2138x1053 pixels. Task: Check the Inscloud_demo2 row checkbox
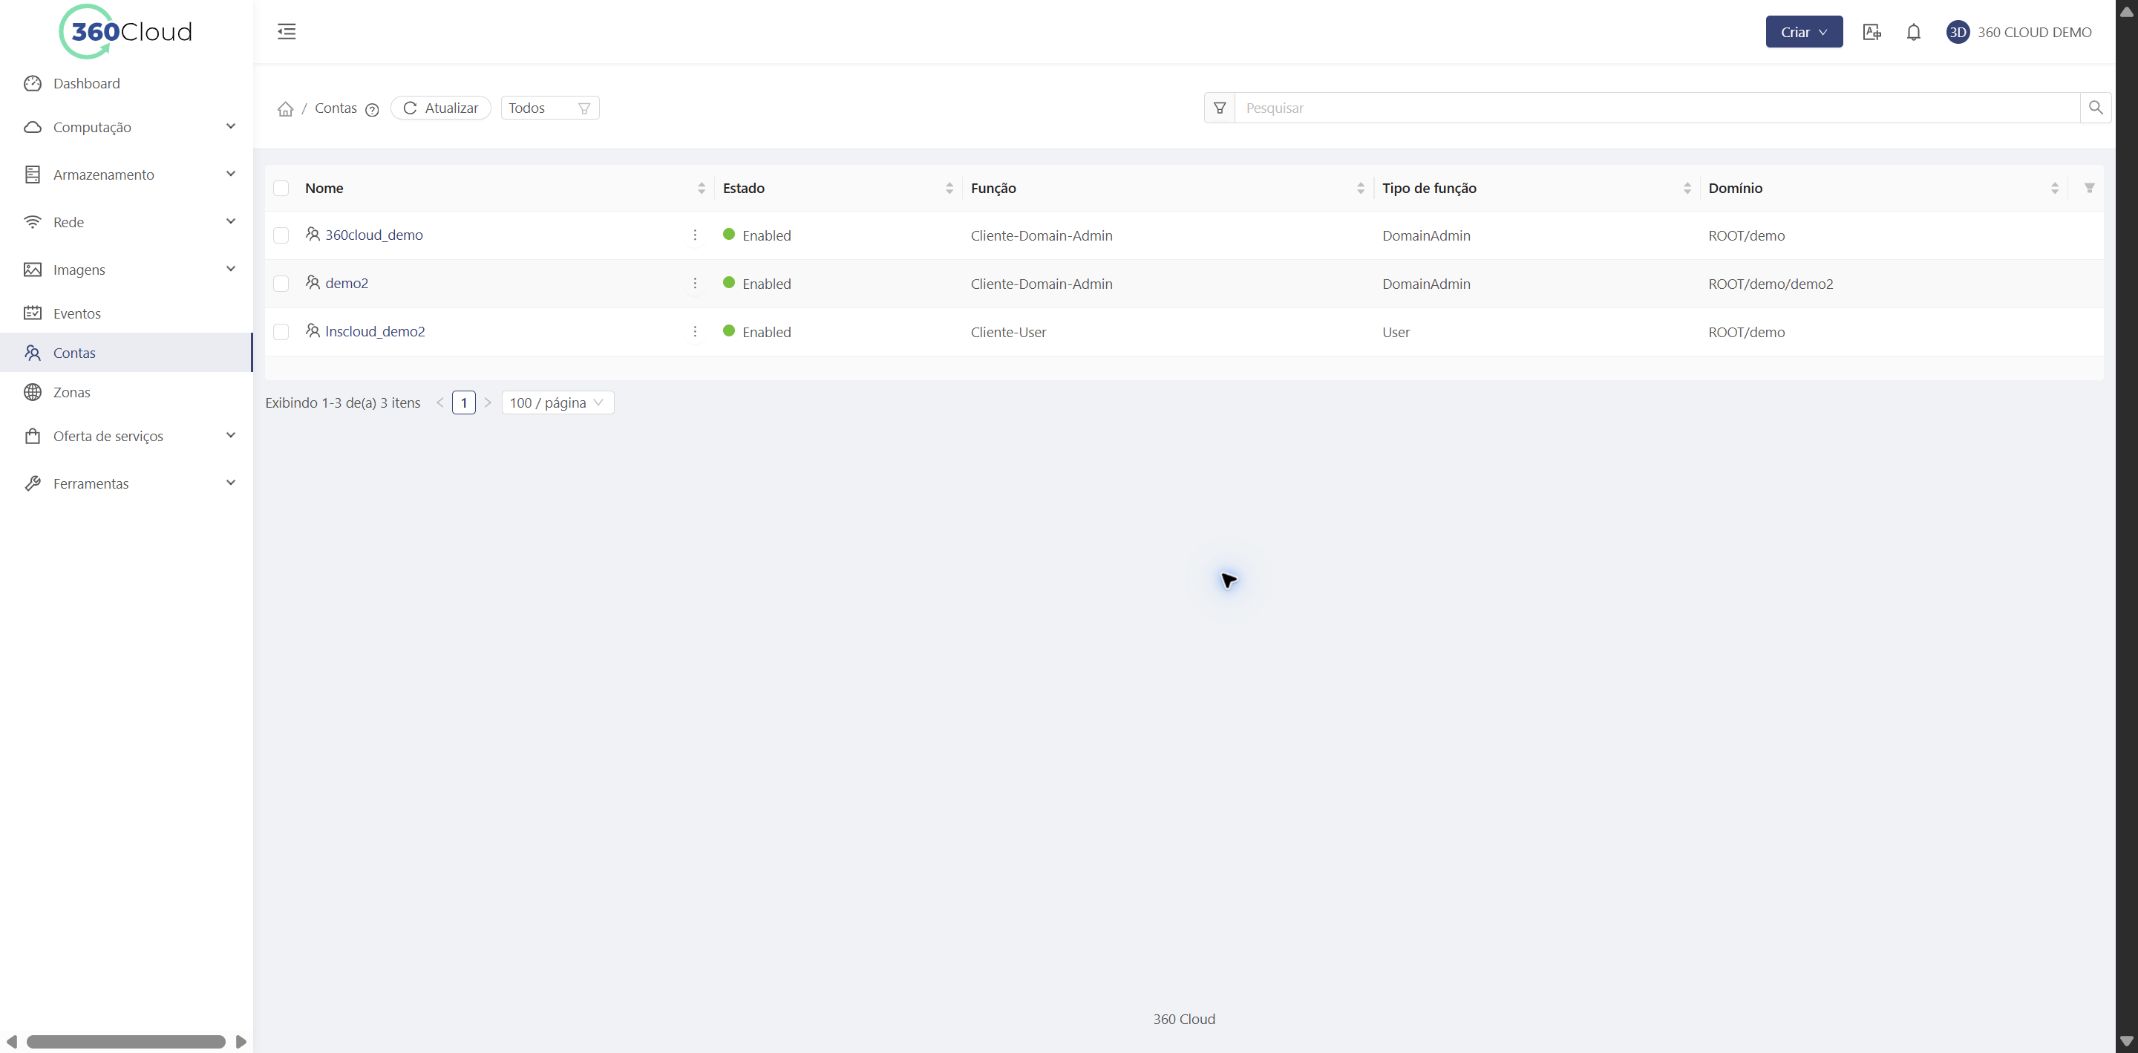pyautogui.click(x=281, y=332)
